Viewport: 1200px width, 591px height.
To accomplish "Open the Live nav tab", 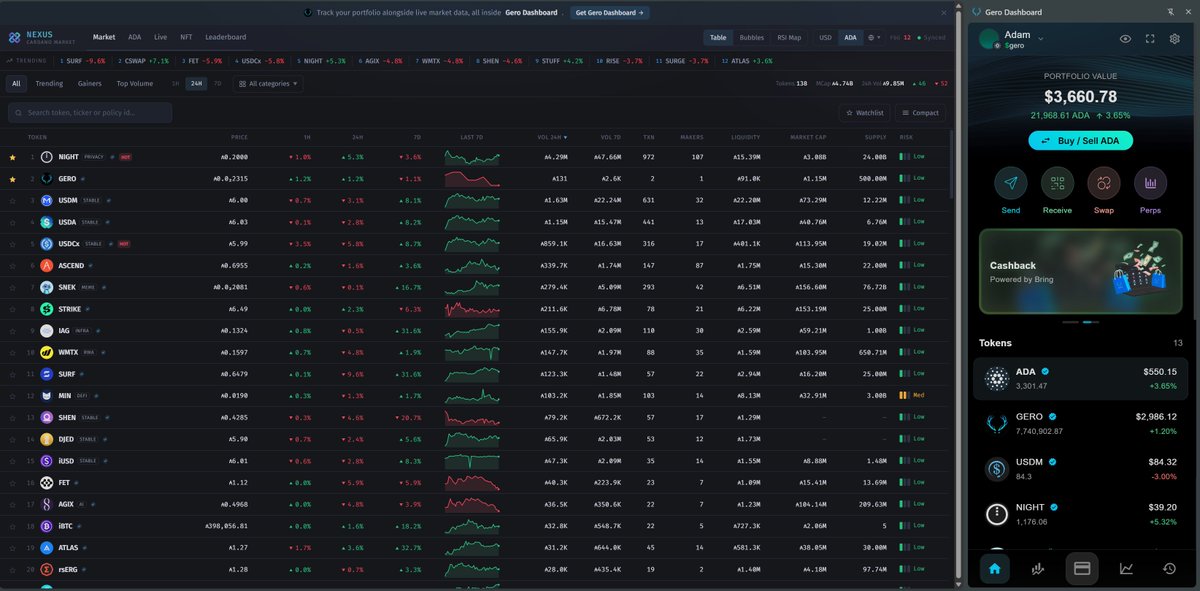I will (x=160, y=37).
